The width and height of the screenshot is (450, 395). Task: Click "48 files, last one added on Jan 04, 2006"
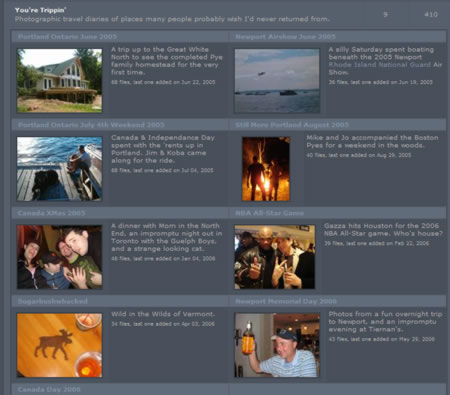click(x=163, y=258)
